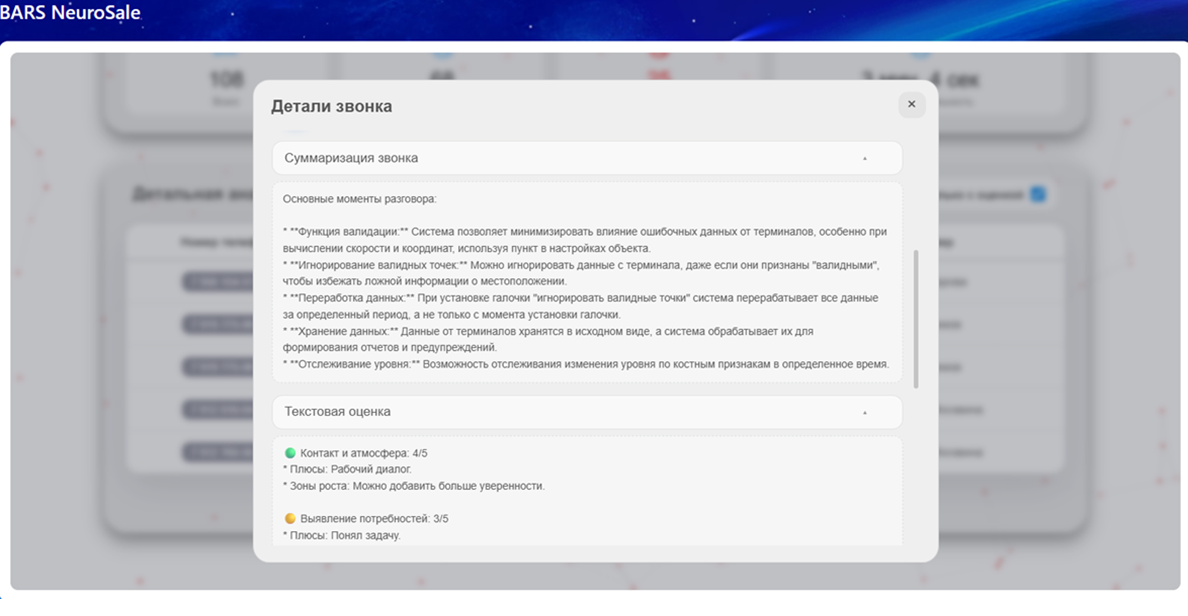Collapse the Суммаризация звонка section
This screenshot has height=616, width=1188.
tap(587, 158)
